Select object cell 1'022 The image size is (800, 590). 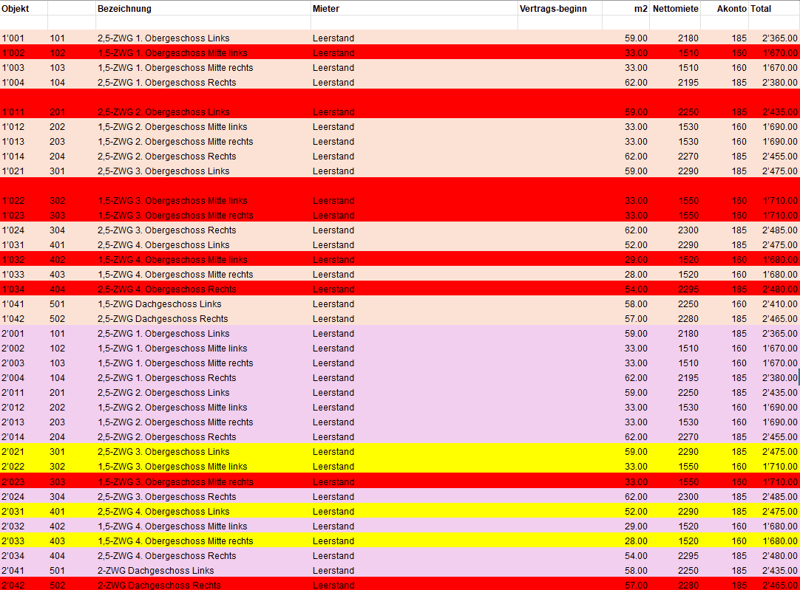[x=13, y=201]
